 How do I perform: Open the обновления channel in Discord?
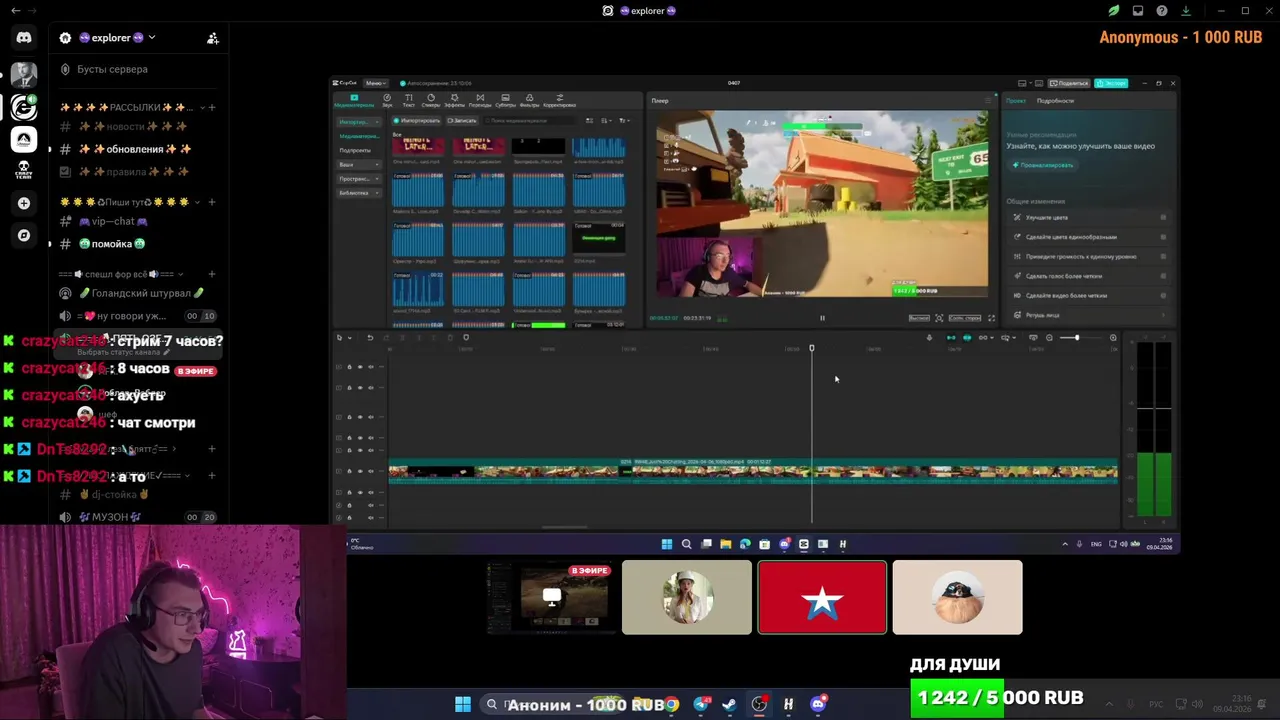tap(135, 149)
